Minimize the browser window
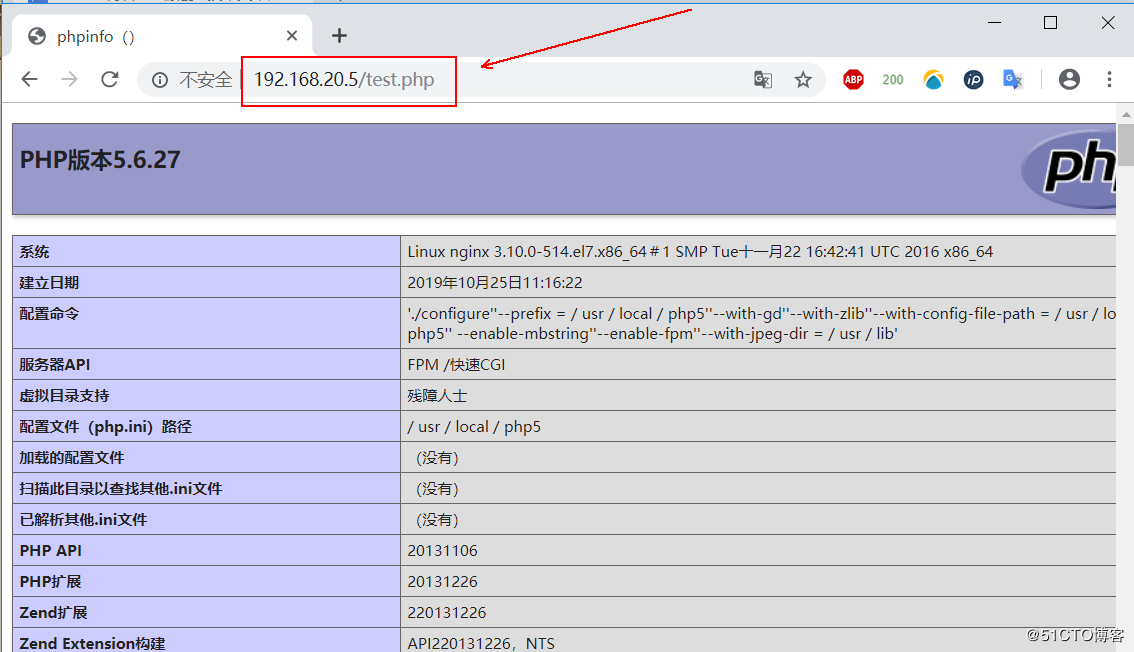This screenshot has height=652, width=1134. point(994,23)
